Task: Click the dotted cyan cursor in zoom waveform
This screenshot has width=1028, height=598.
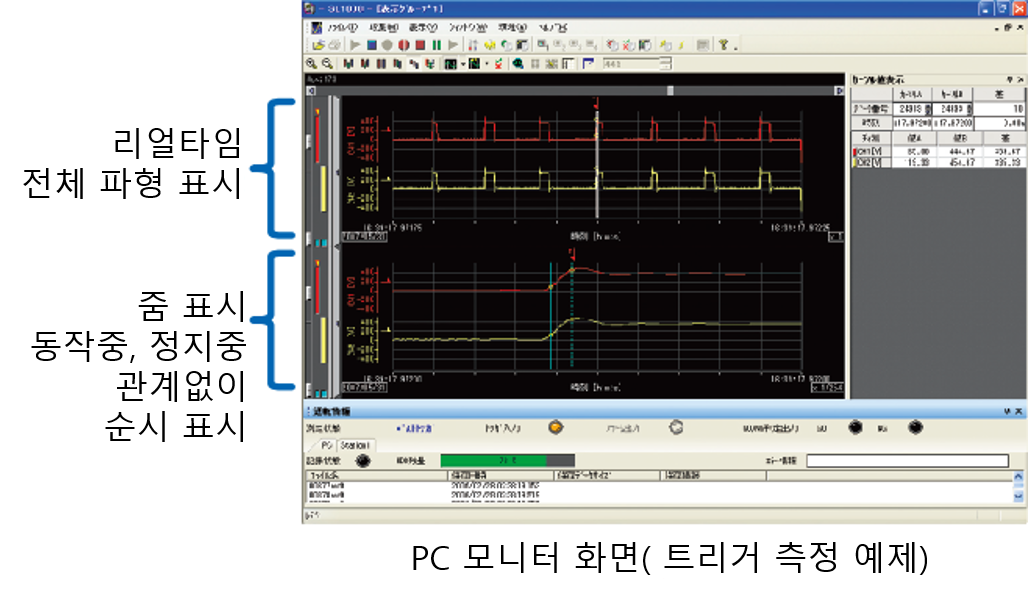Action: [572, 315]
